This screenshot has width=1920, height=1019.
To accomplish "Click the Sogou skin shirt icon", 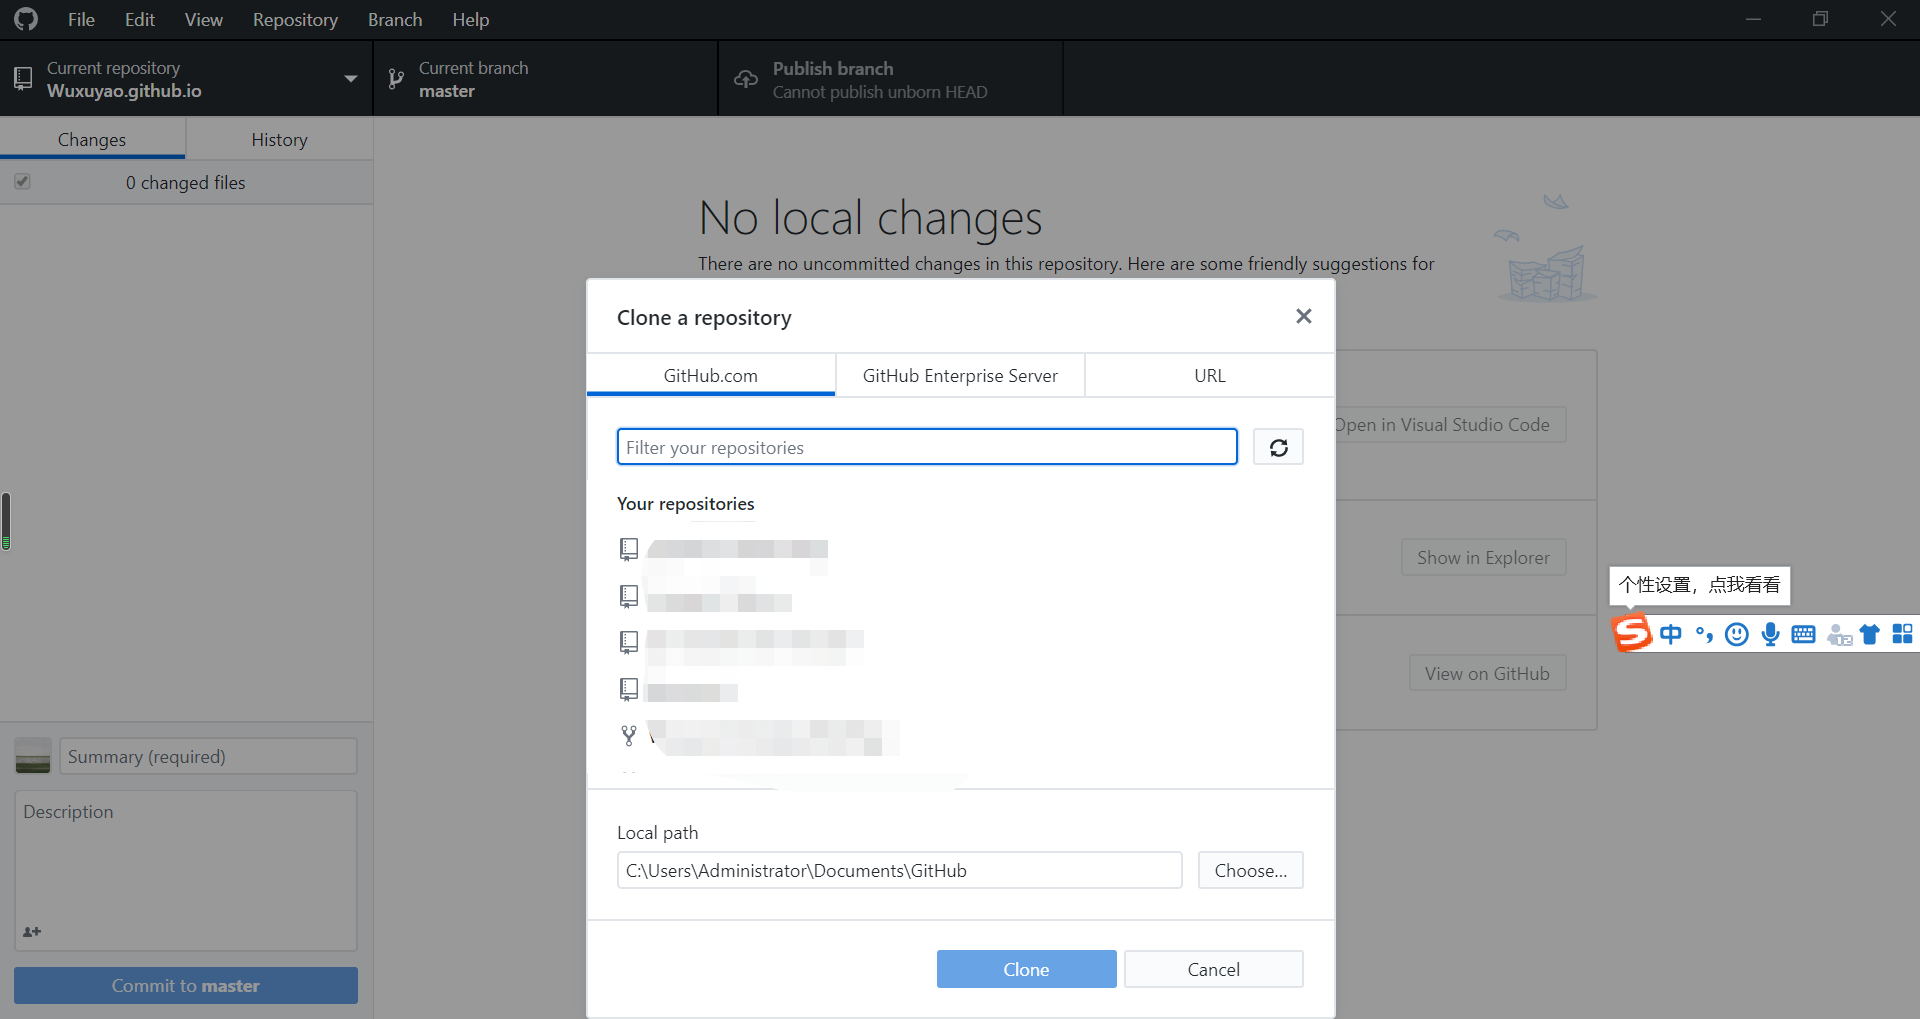I will click(1869, 634).
